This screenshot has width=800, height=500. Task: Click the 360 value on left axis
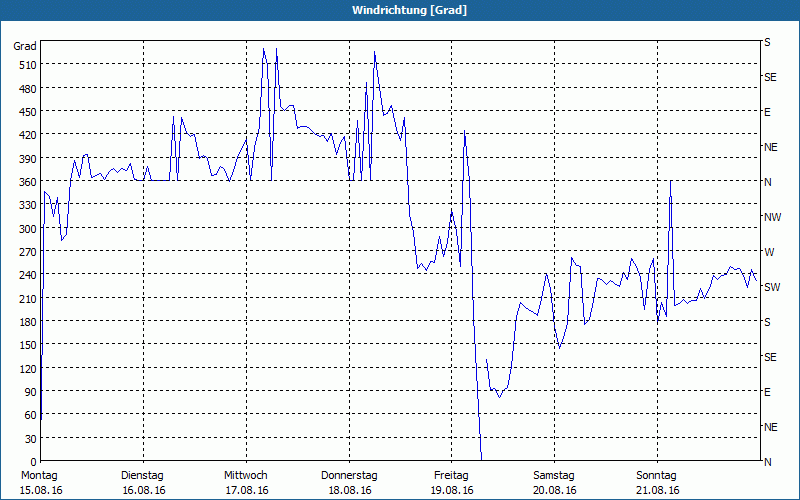tap(28, 182)
